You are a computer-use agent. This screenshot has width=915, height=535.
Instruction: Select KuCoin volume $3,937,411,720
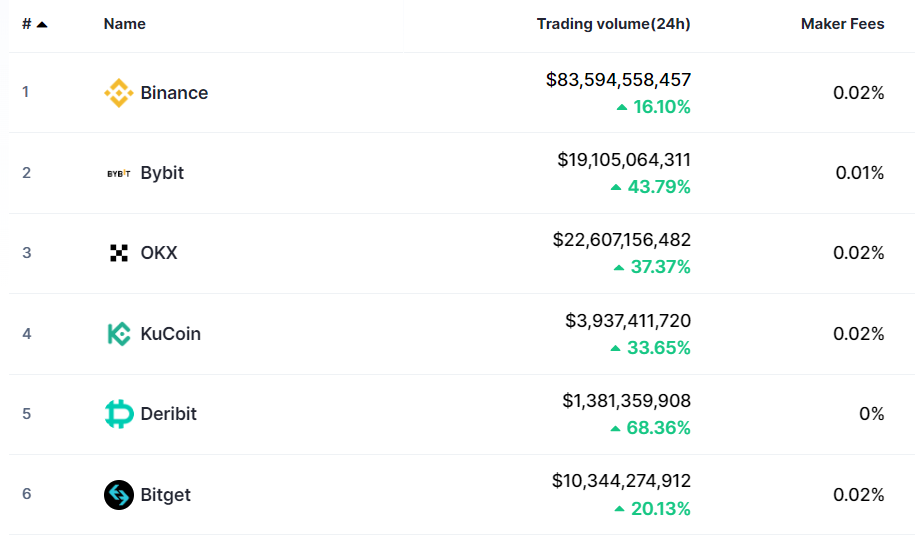point(628,320)
